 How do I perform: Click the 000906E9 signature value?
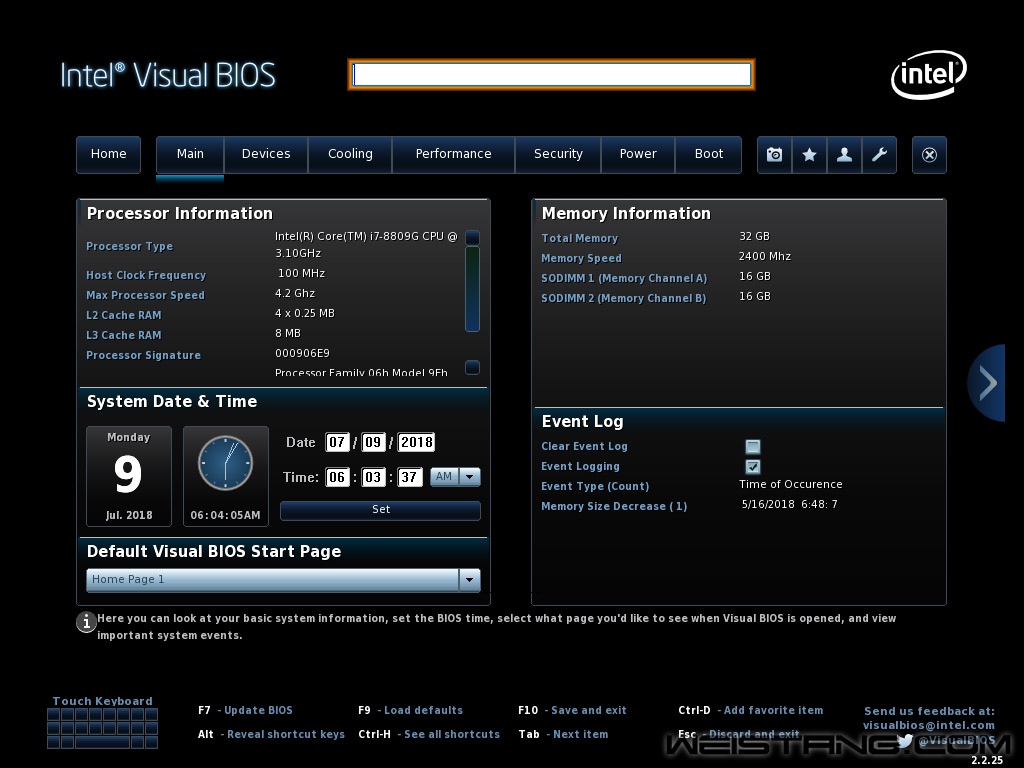(x=302, y=353)
